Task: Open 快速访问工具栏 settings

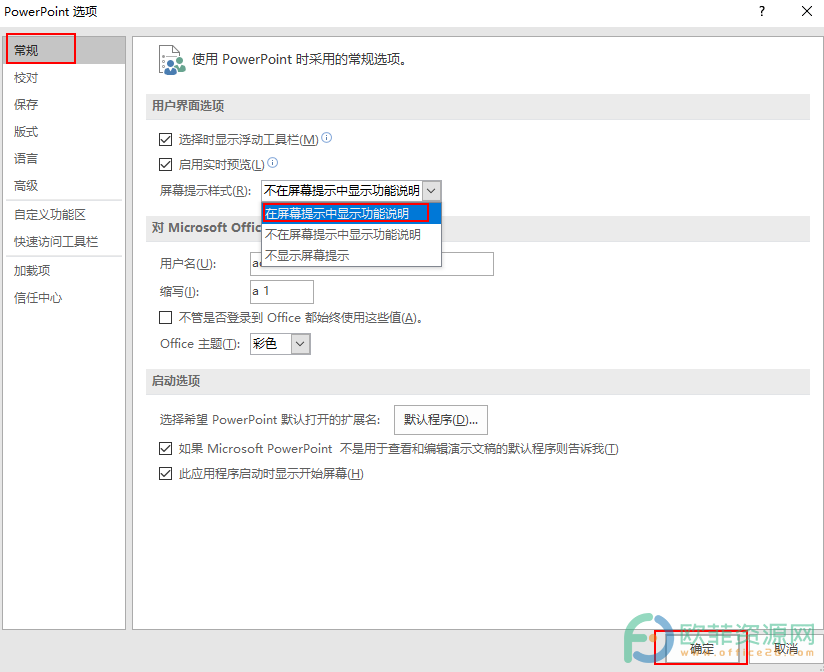Action: coord(65,241)
